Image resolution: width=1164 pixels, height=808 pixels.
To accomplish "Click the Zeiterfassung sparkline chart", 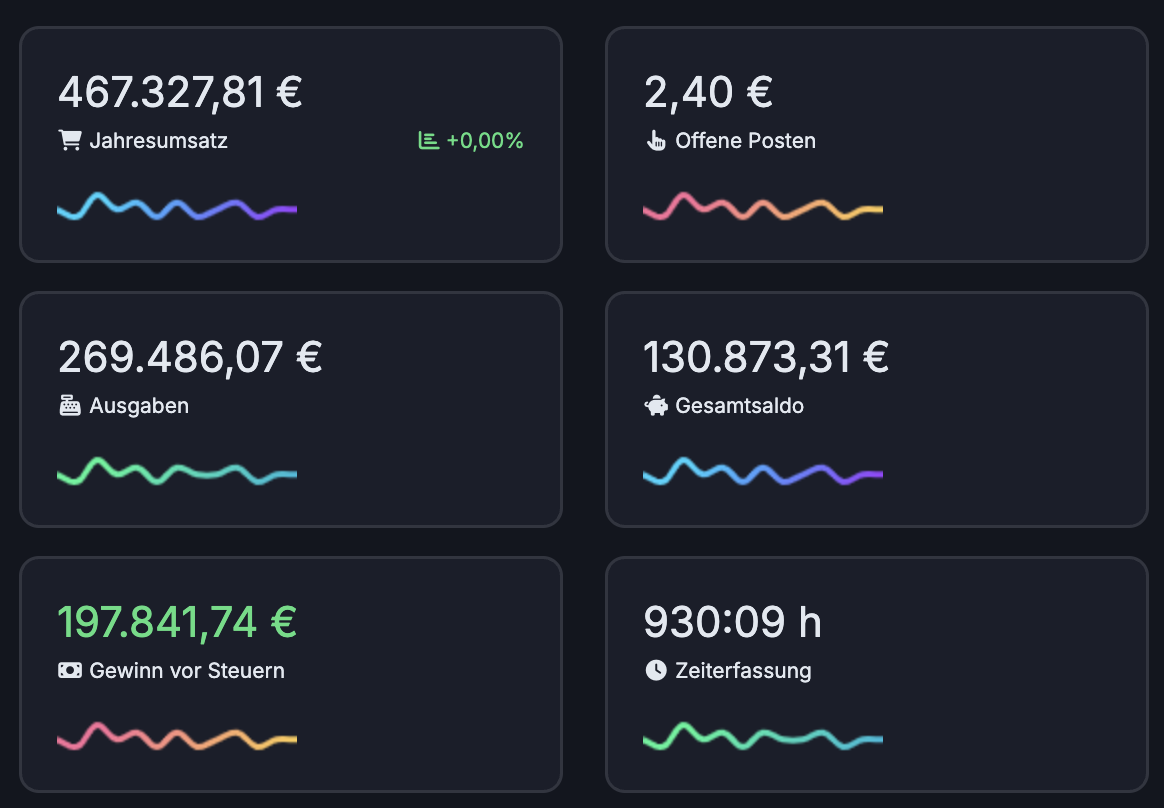I will 762,738.
